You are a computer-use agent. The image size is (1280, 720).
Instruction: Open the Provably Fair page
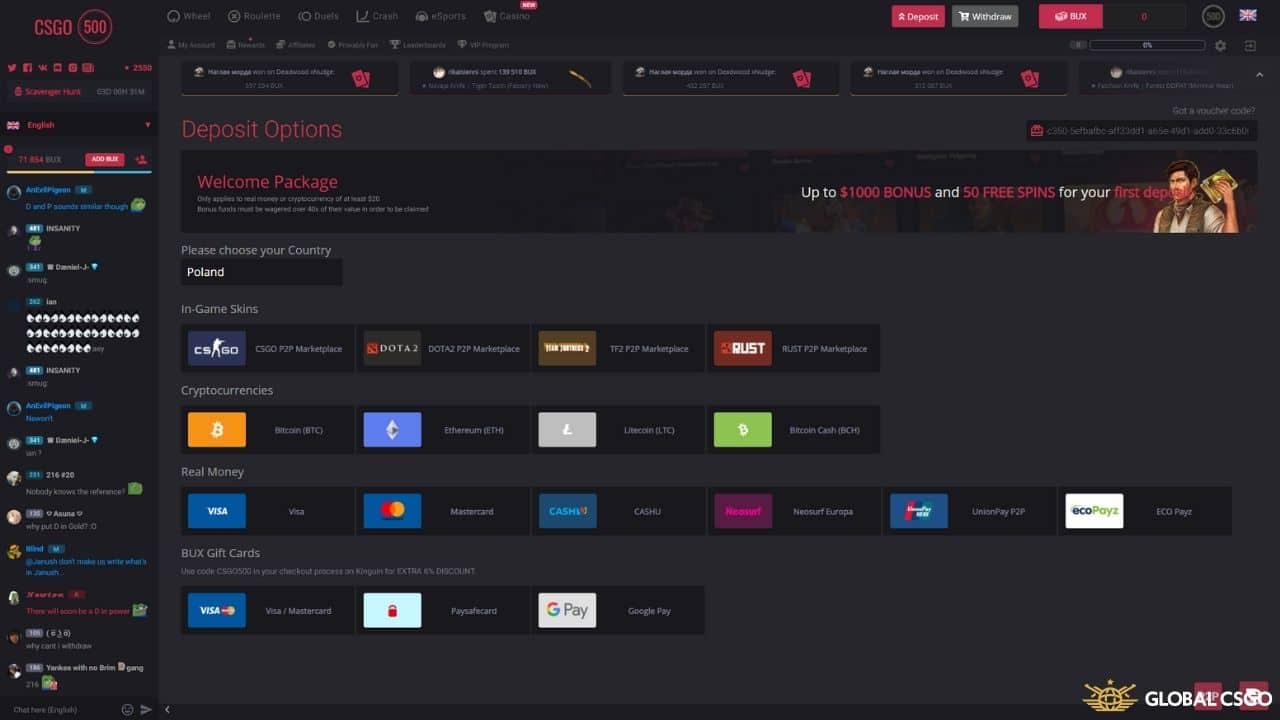(x=353, y=45)
